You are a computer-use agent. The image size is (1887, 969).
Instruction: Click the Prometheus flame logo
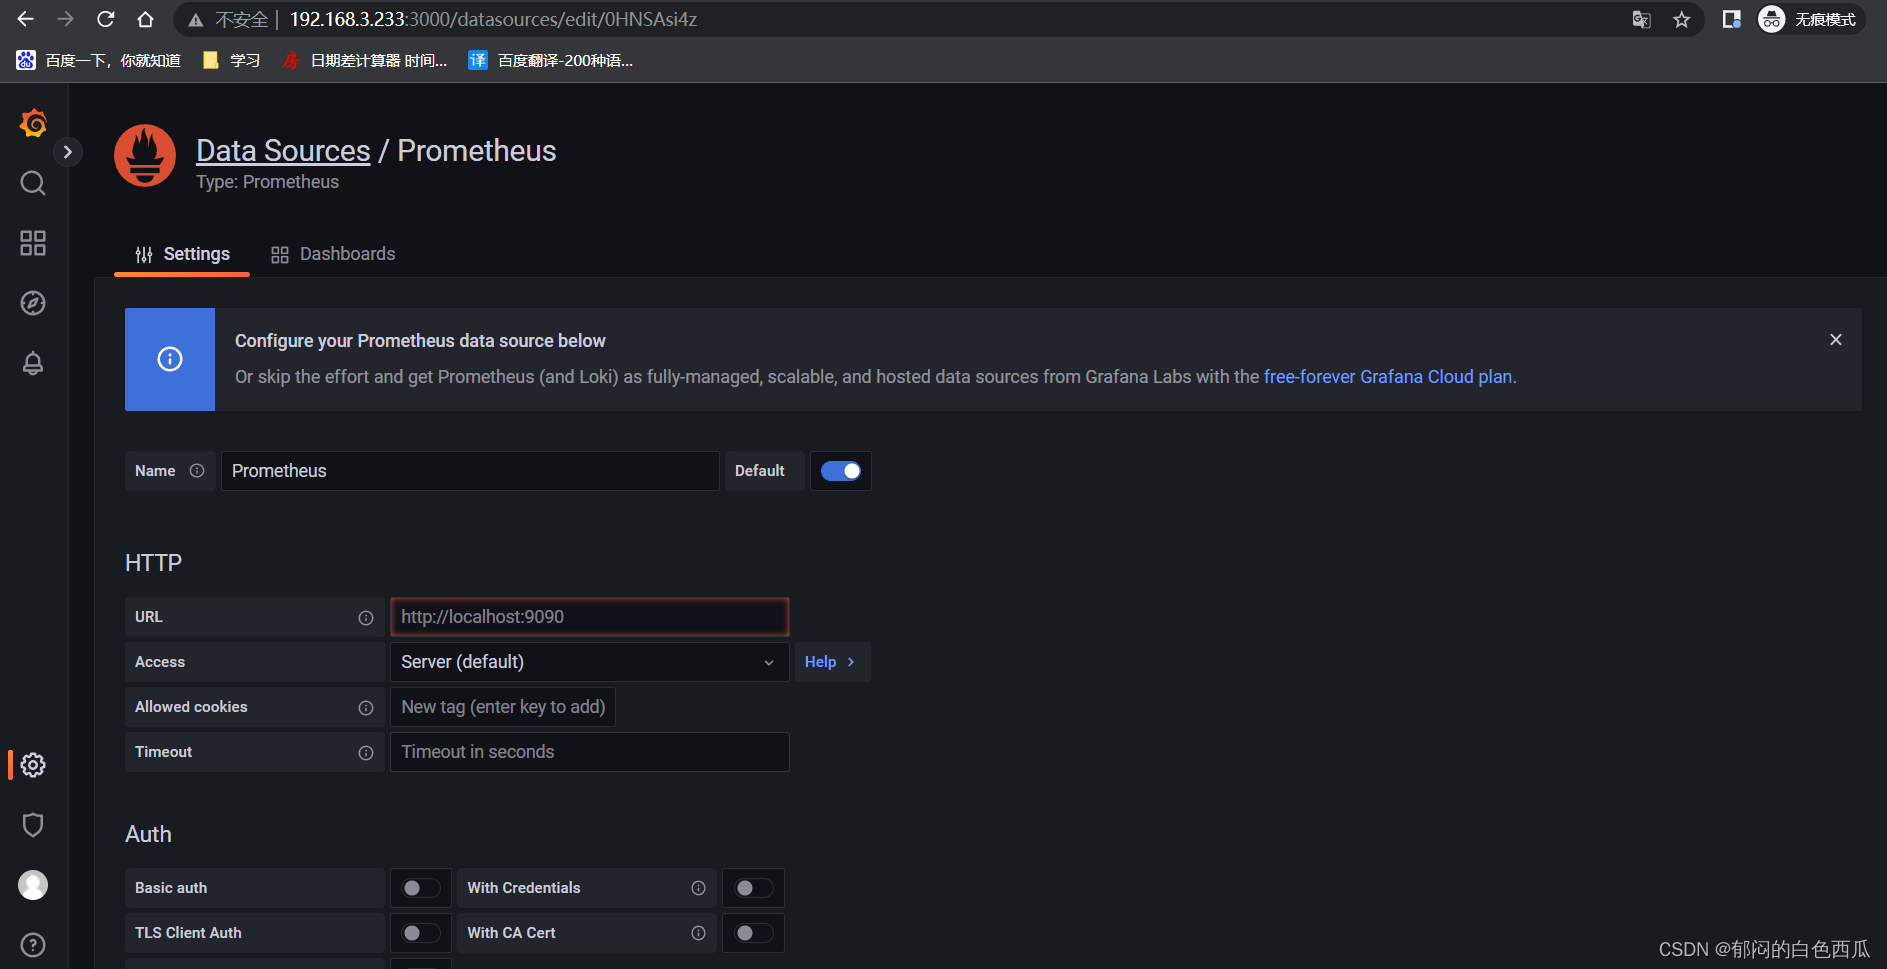coord(145,155)
